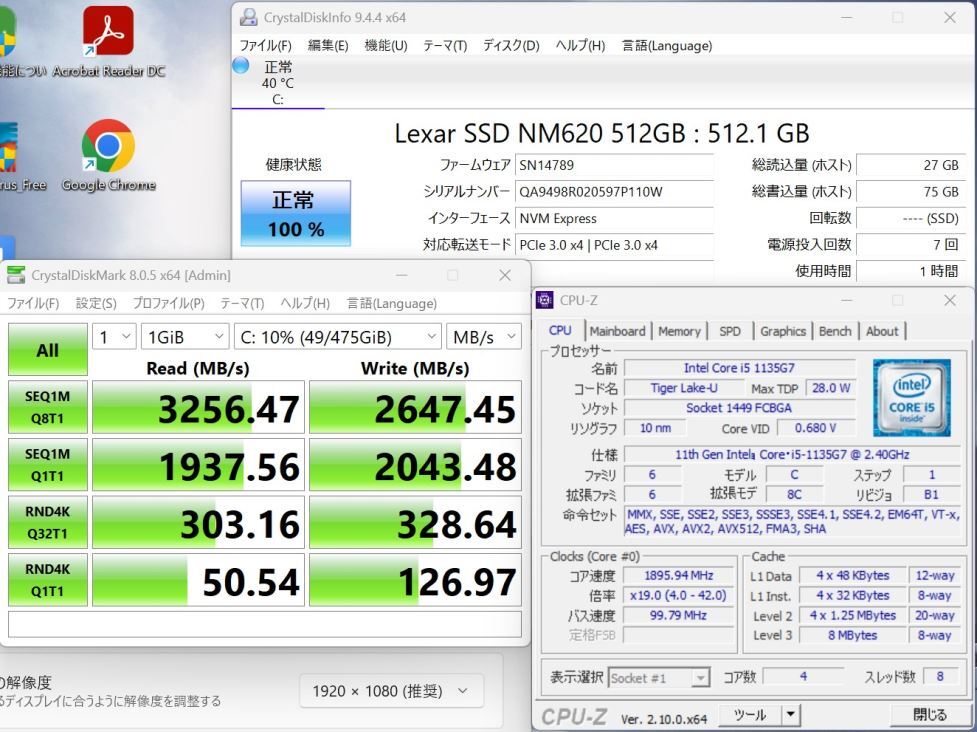This screenshot has height=732, width=977.
Task: Click the blue C: drive health icon in CrystalDiskInfo
Action: [x=239, y=65]
